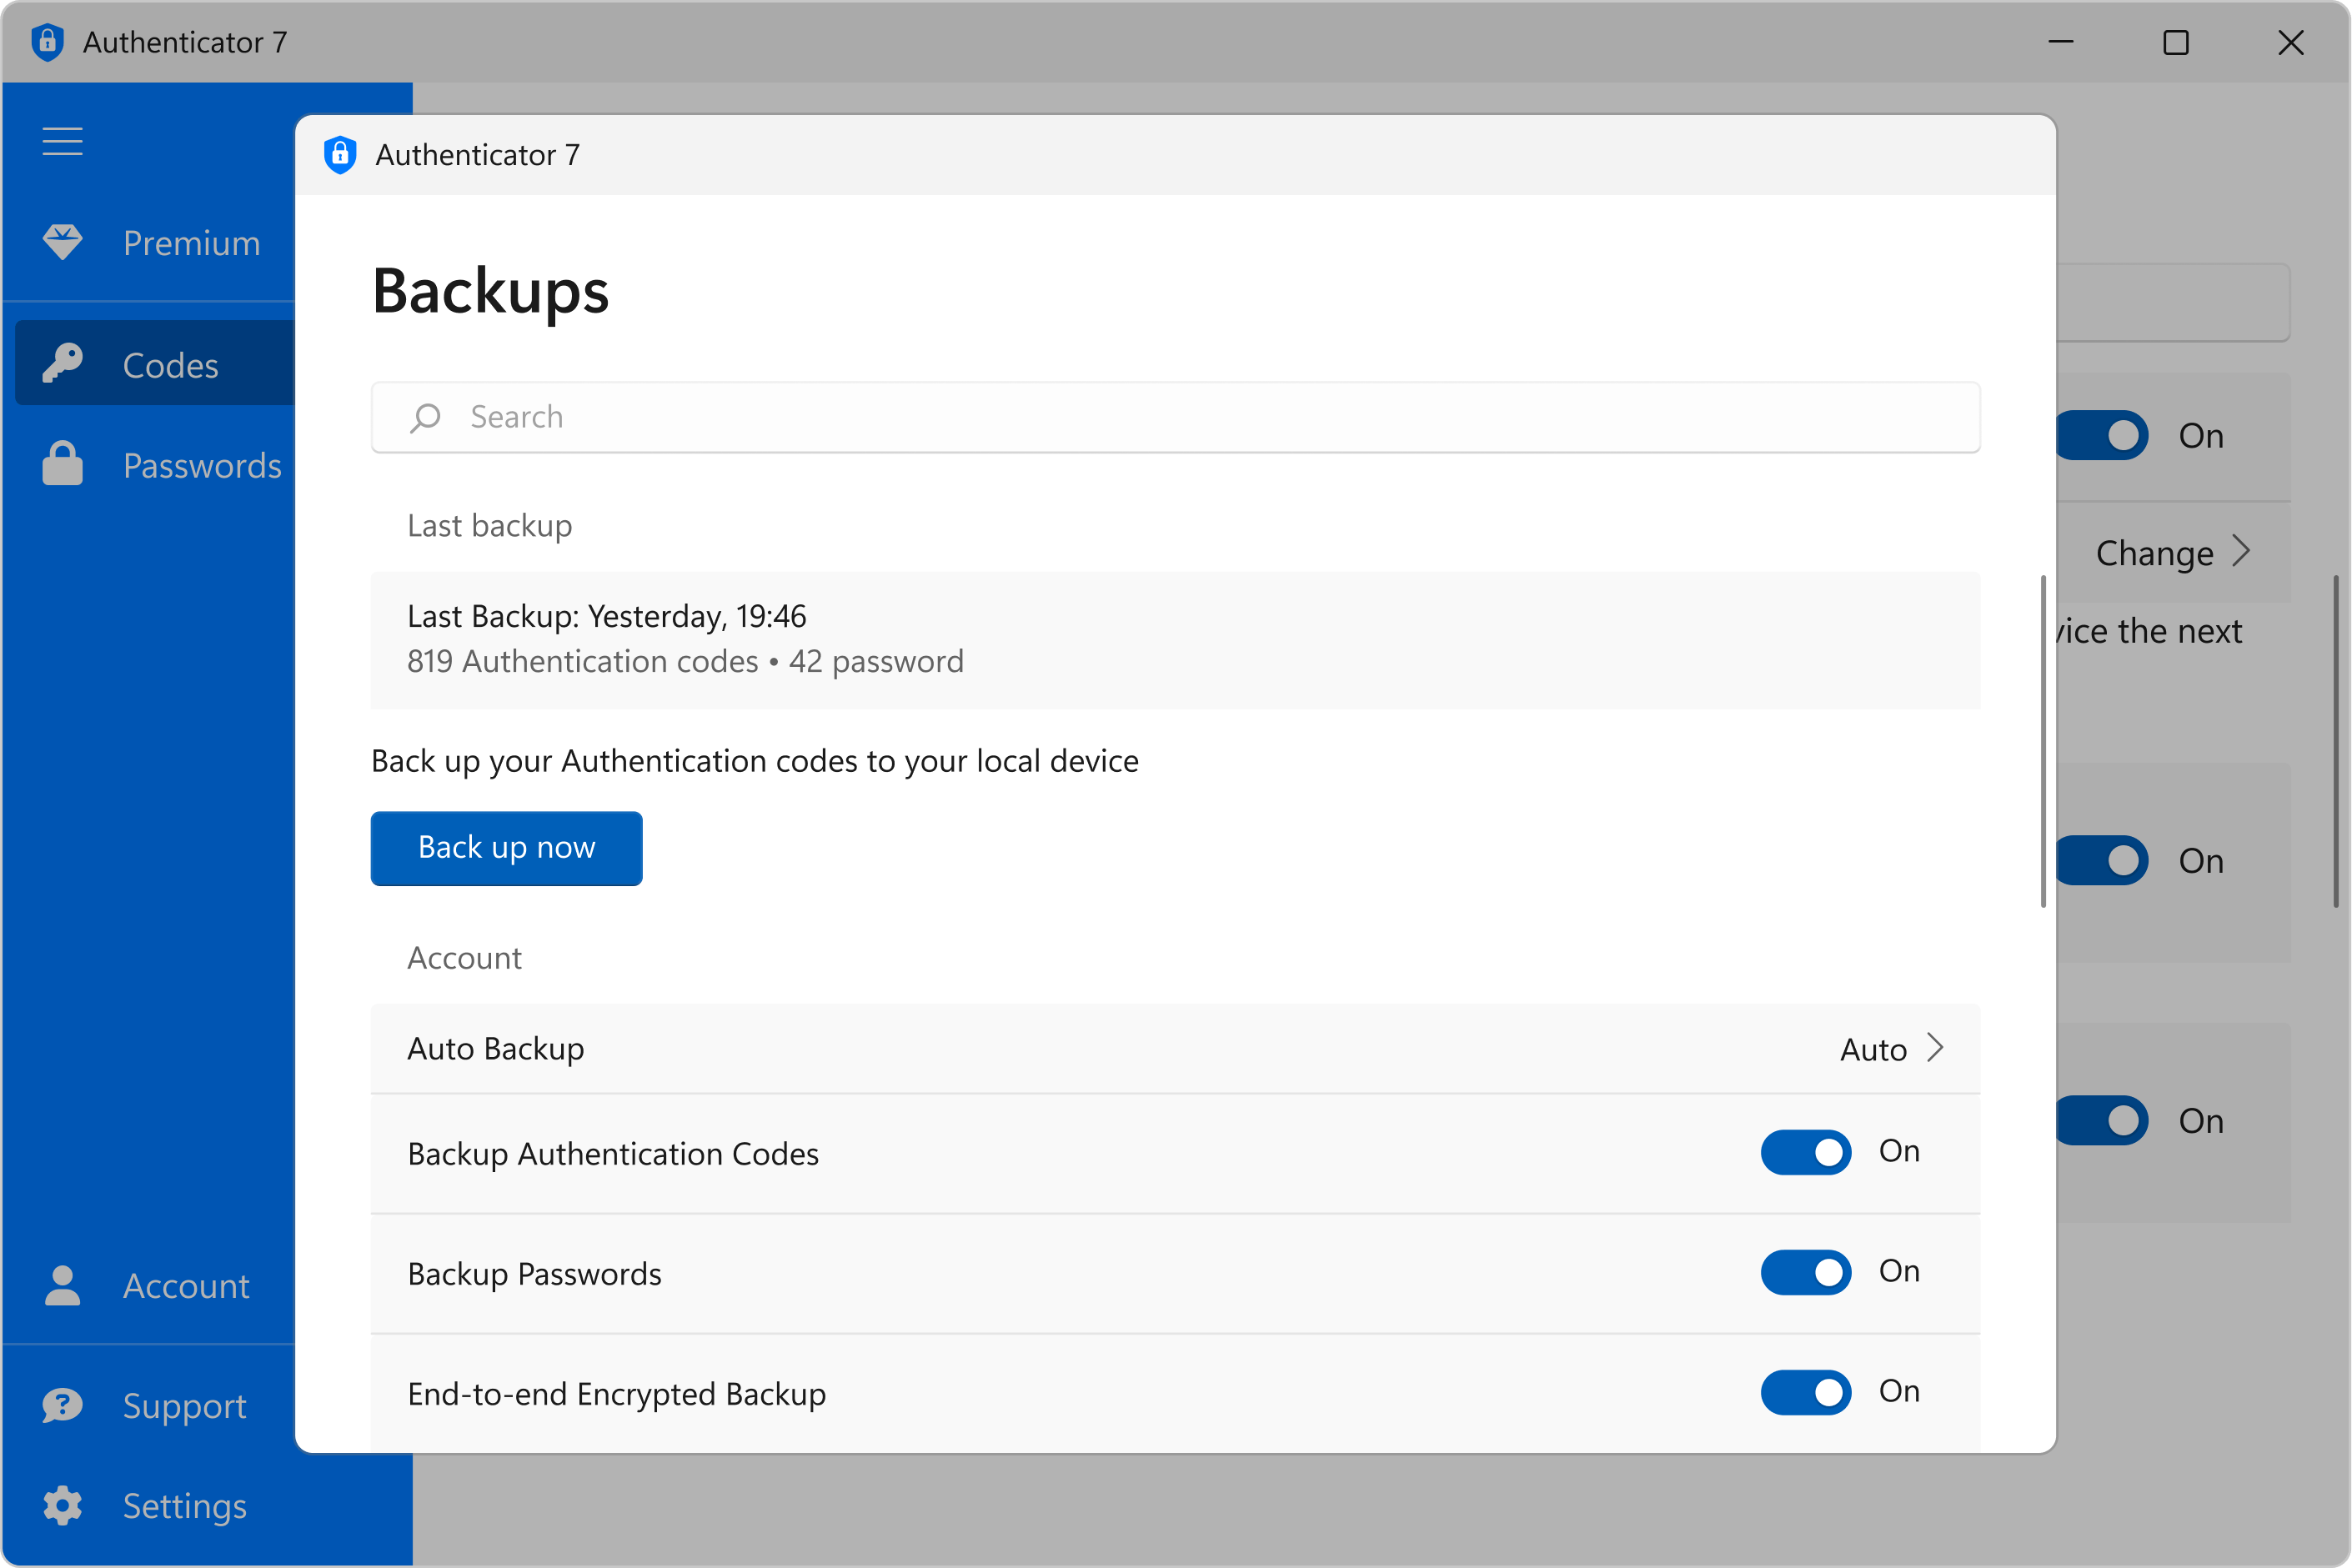Close the Authenticator 7 window
The width and height of the screenshot is (2352, 1568).
click(2291, 42)
